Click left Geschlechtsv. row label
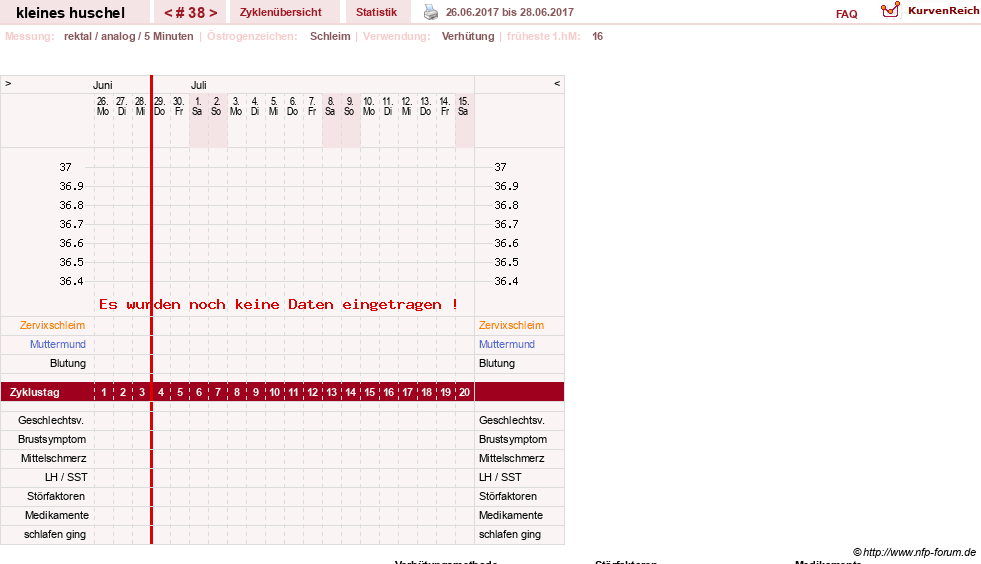 51,420
